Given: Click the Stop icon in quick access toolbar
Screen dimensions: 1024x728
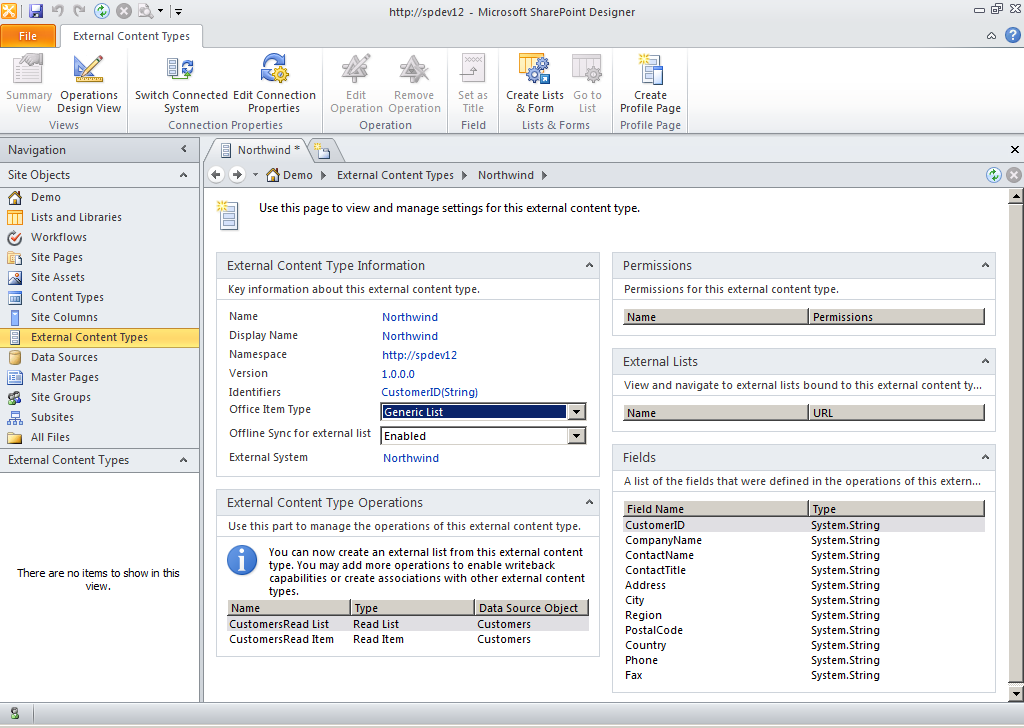Looking at the screenshot, I should click(124, 10).
